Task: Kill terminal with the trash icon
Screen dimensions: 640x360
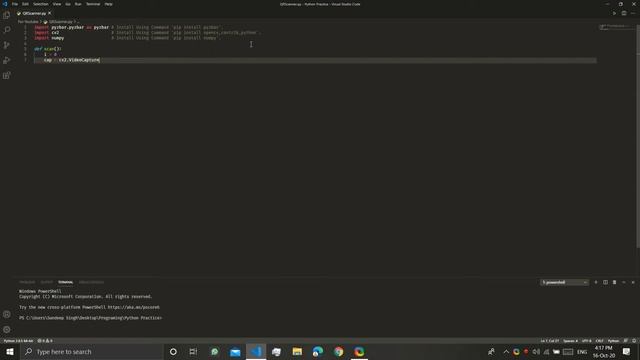Action: click(614, 282)
